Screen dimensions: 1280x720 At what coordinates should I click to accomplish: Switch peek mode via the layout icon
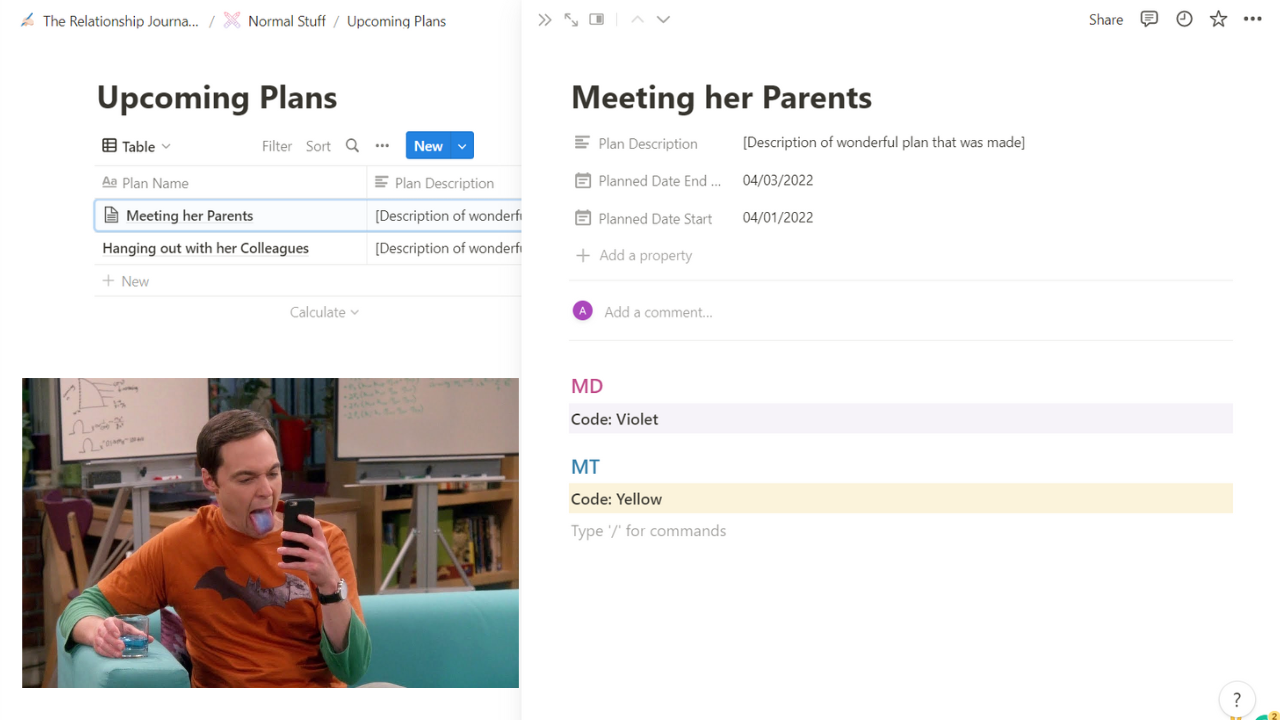597,20
